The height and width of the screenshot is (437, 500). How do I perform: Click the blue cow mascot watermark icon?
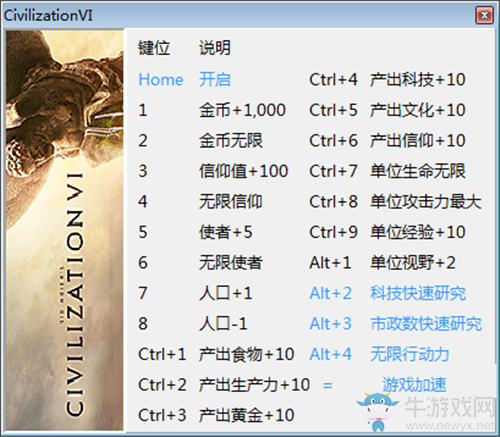click(x=377, y=412)
